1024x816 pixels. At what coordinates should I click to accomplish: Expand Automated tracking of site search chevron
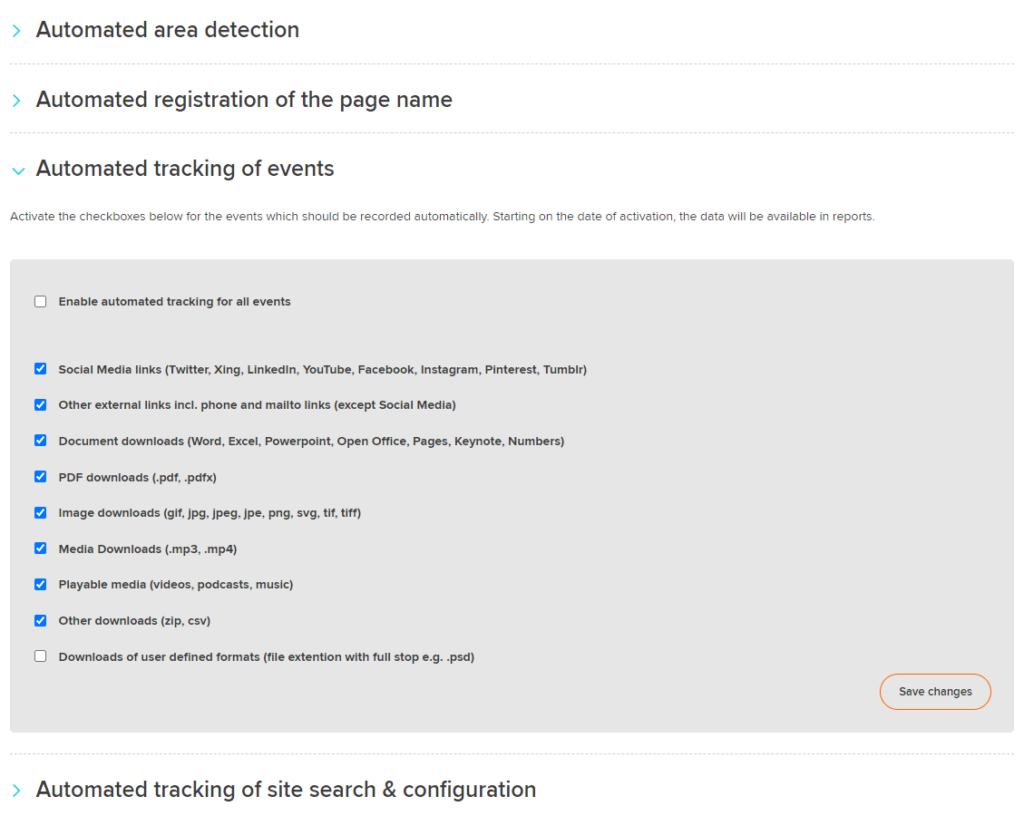17,791
